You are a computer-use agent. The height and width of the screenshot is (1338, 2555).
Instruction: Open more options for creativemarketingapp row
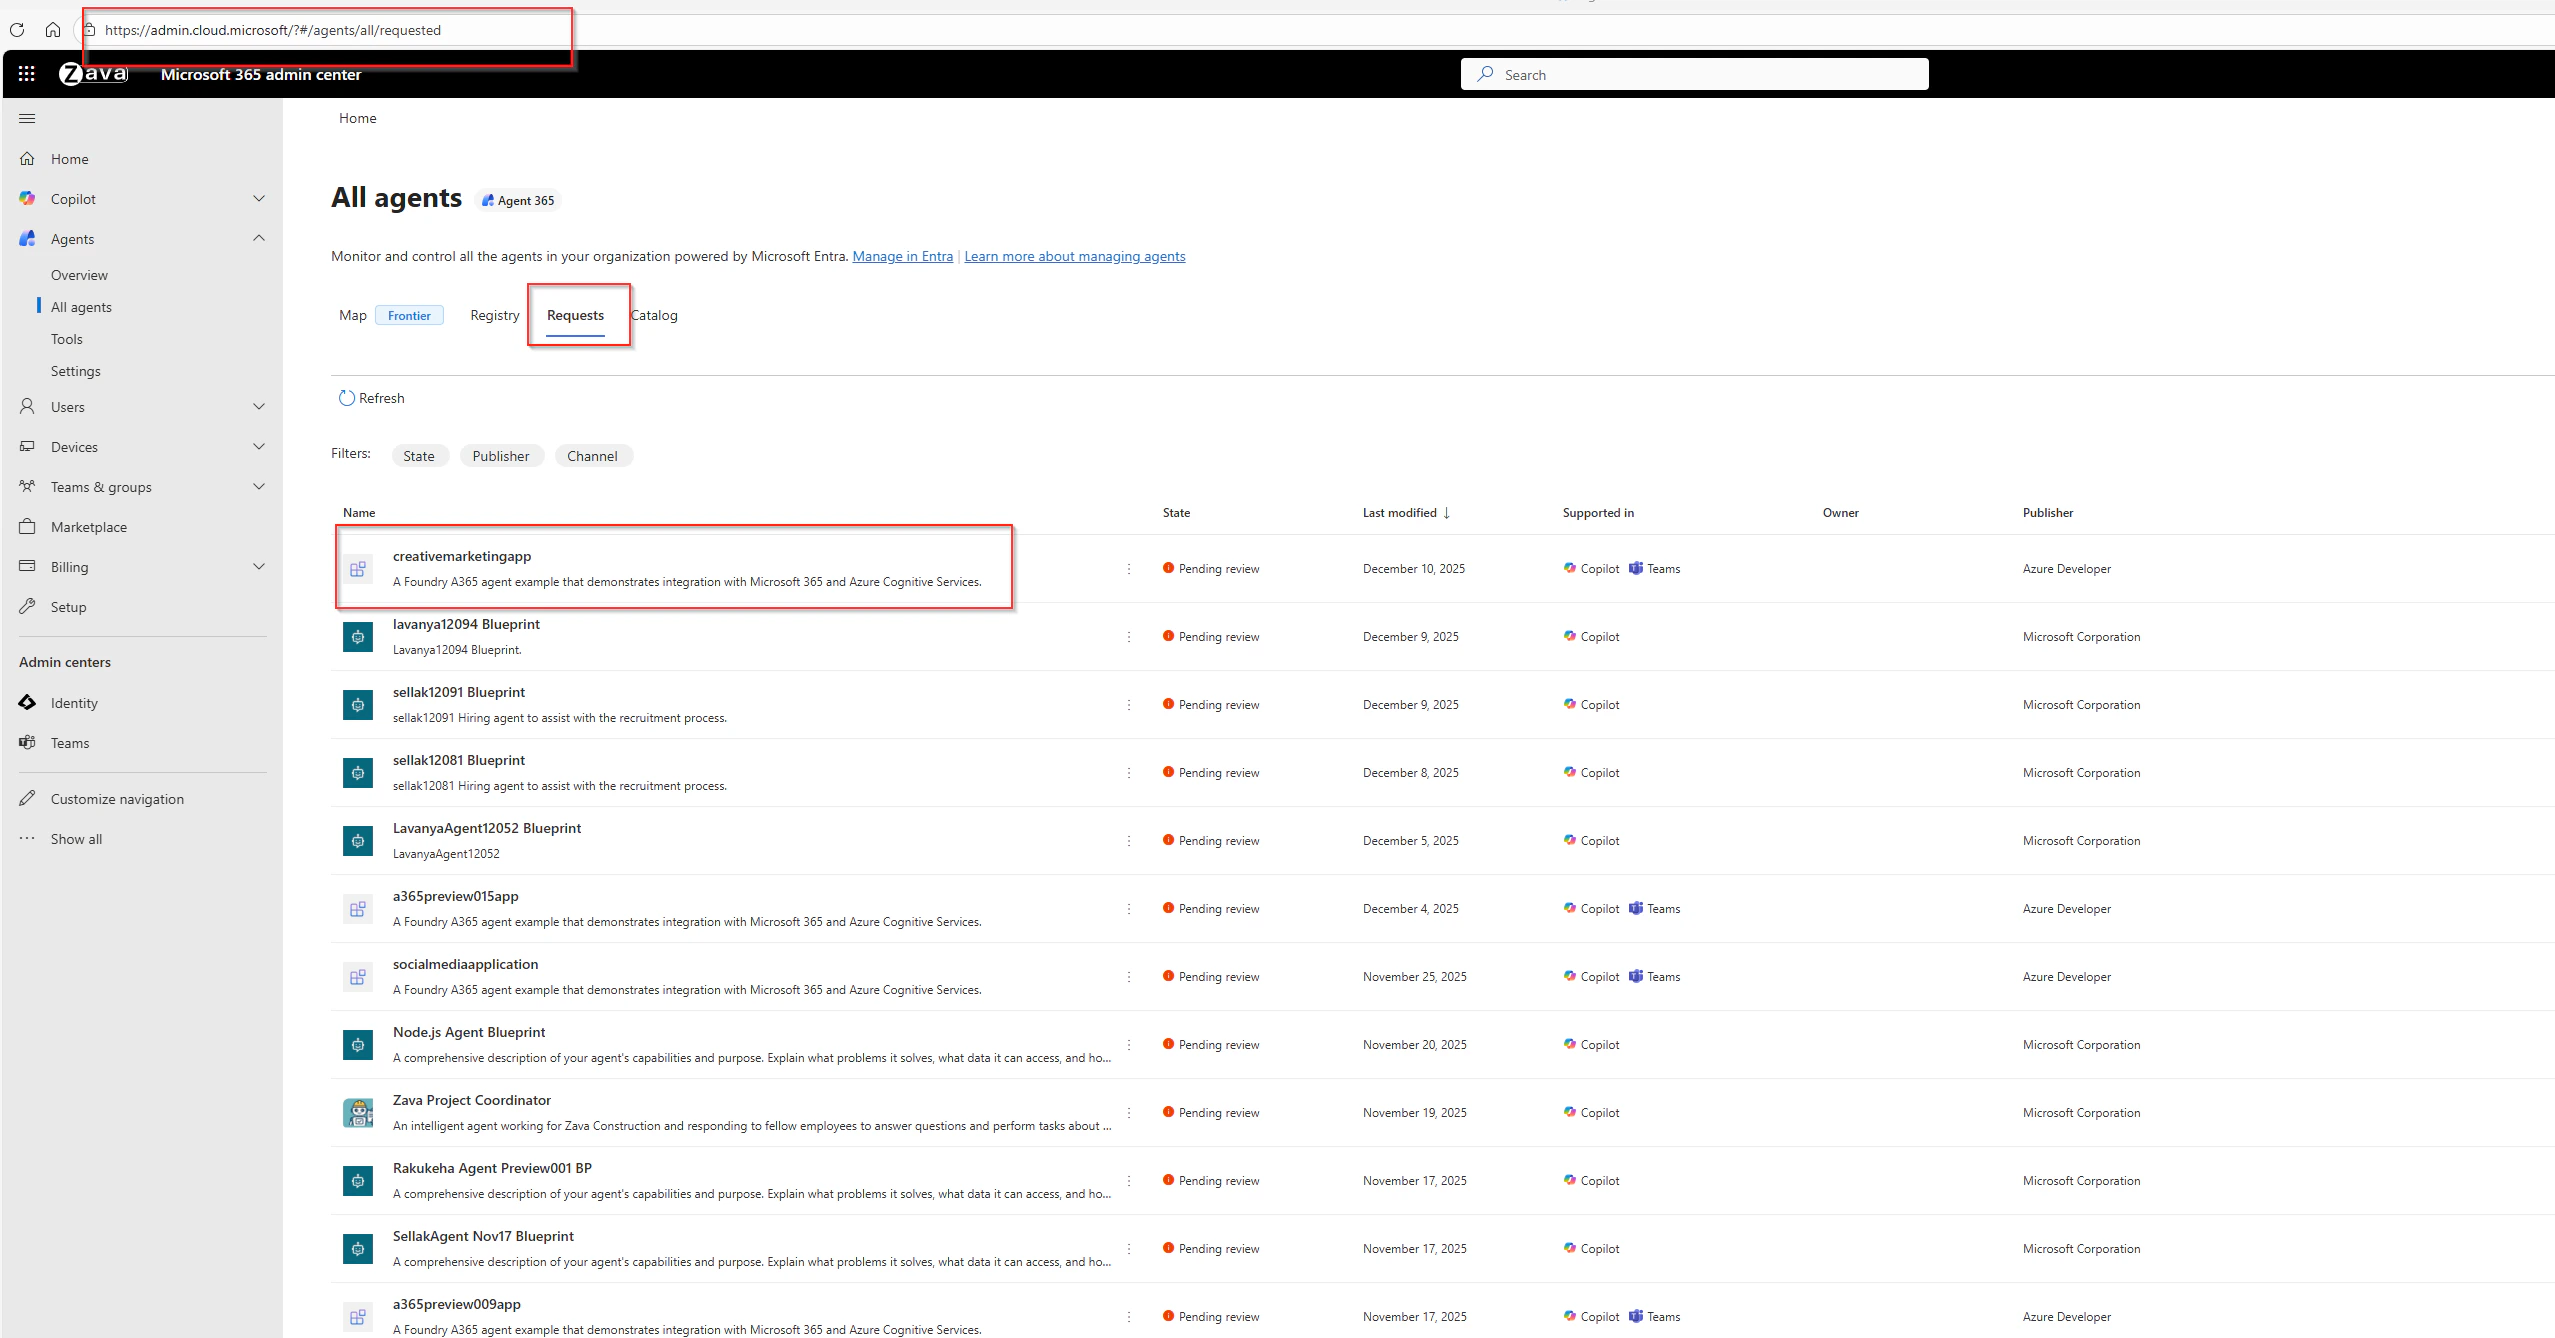tap(1129, 569)
